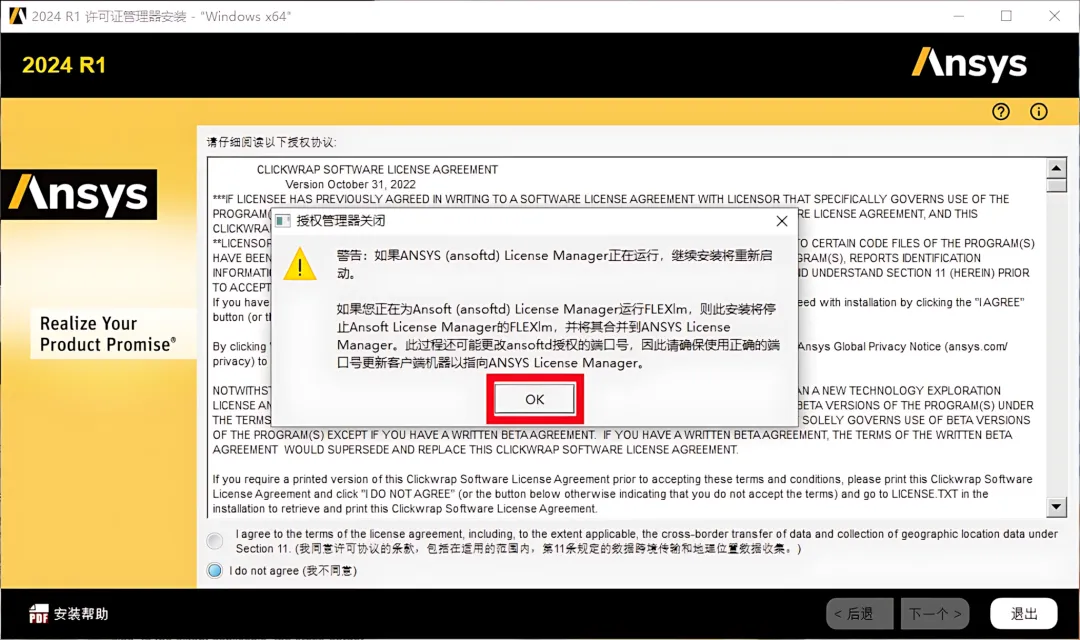Click the license text scrollbar up arrow
The image size is (1080, 640).
(x=1056, y=168)
